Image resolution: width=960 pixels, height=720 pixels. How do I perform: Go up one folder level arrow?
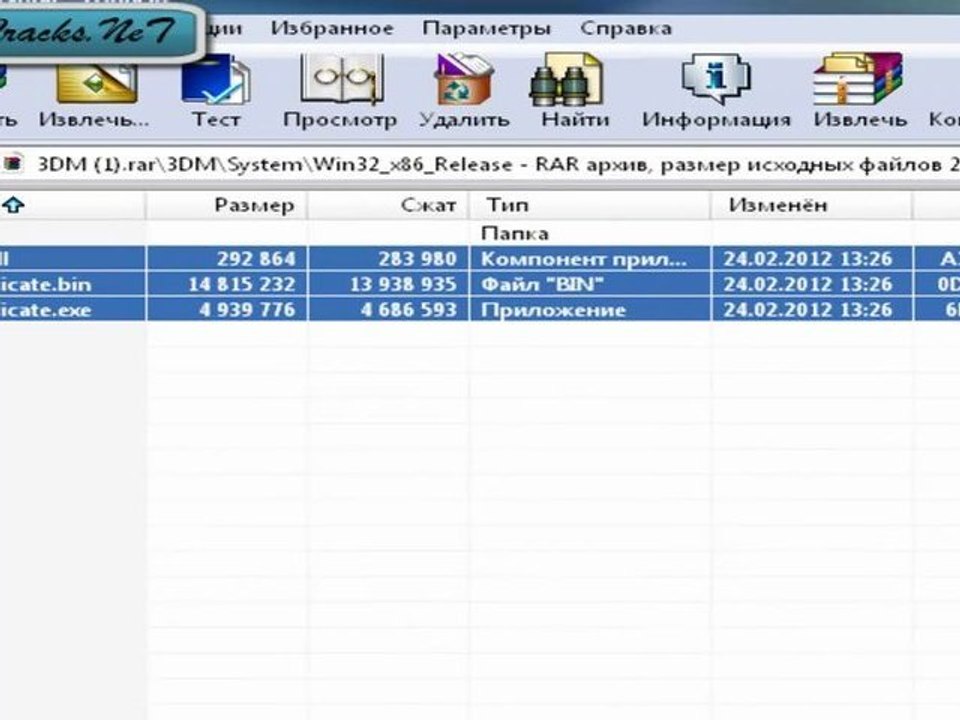click(x=13, y=205)
